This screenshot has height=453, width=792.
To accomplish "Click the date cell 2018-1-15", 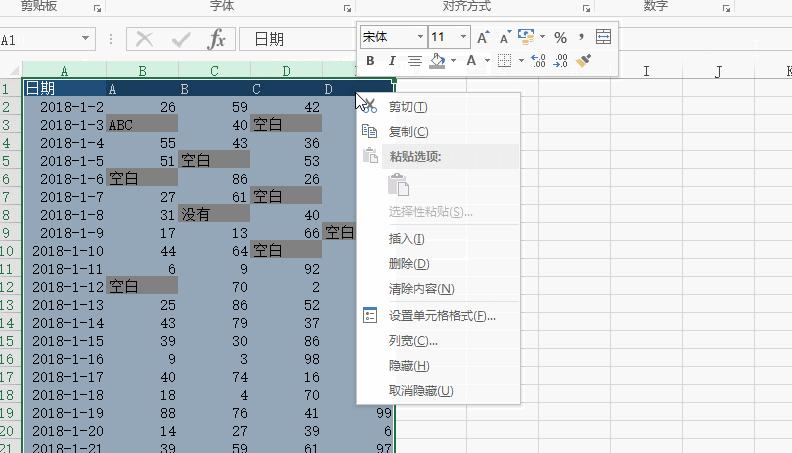I will (x=65, y=341).
